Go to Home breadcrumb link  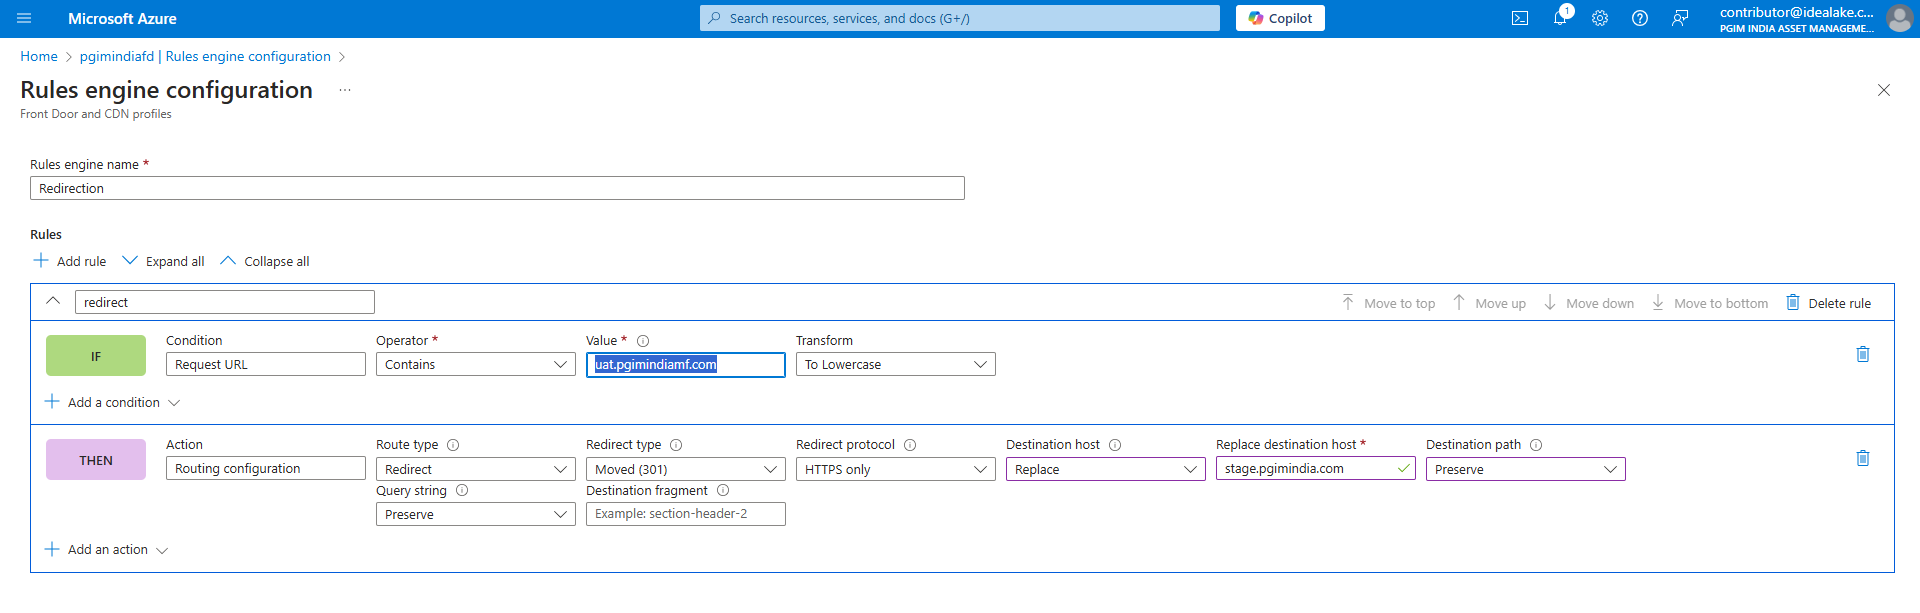[x=39, y=56]
